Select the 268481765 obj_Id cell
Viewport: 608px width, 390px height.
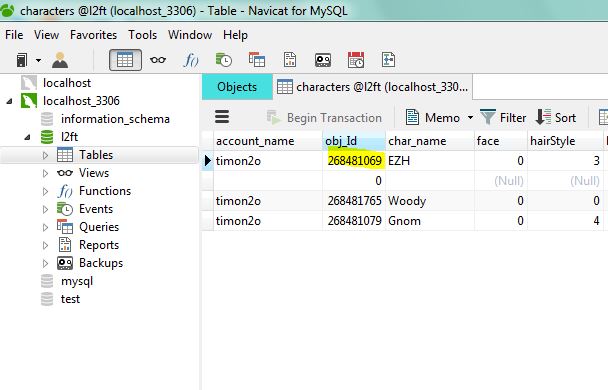point(354,201)
